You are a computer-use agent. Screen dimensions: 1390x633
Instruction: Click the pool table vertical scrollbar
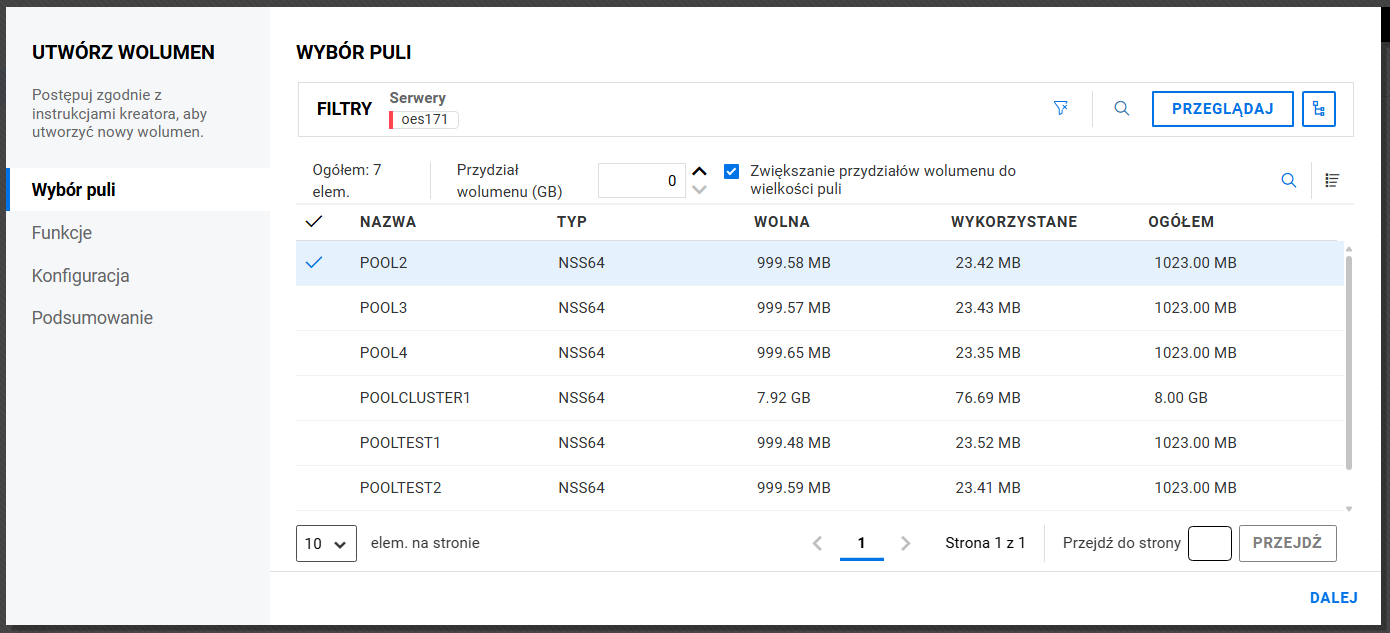pyautogui.click(x=1348, y=360)
